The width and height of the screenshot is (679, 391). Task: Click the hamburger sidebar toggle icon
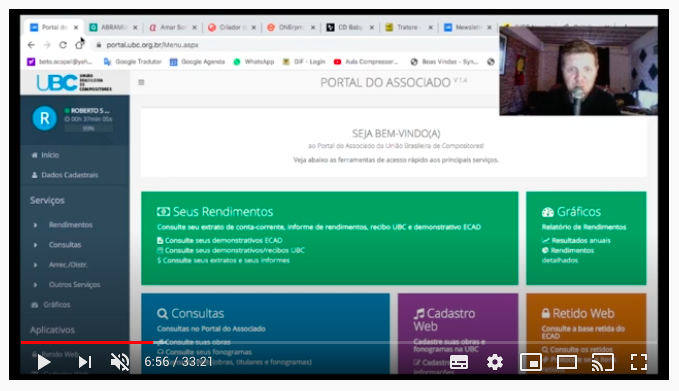pos(141,82)
